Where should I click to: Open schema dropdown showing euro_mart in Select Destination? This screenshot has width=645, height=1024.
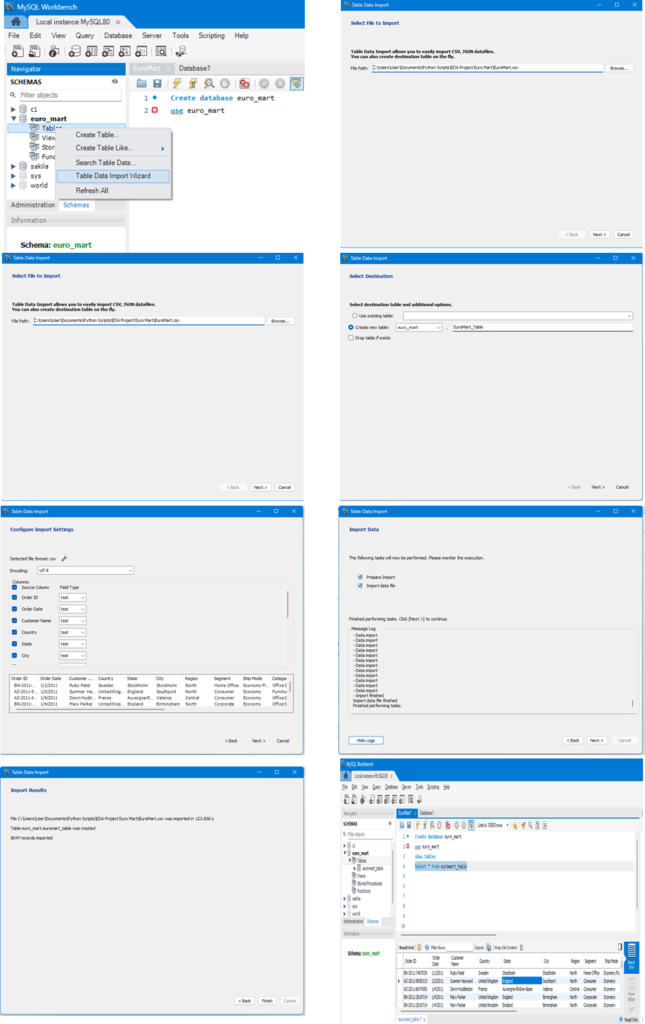pyautogui.click(x=419, y=327)
